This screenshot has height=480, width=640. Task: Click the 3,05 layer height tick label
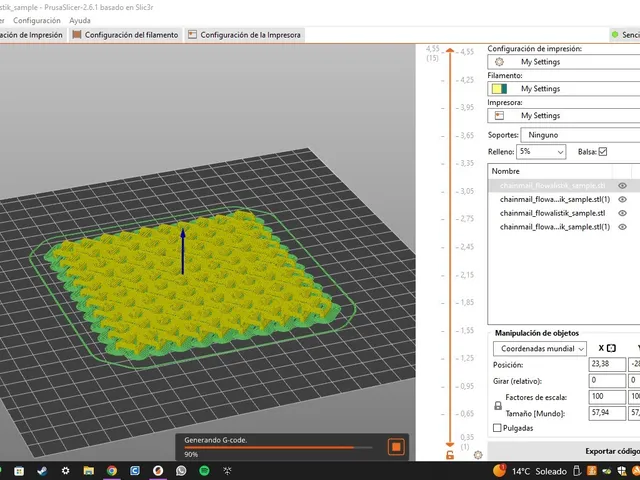(467, 191)
